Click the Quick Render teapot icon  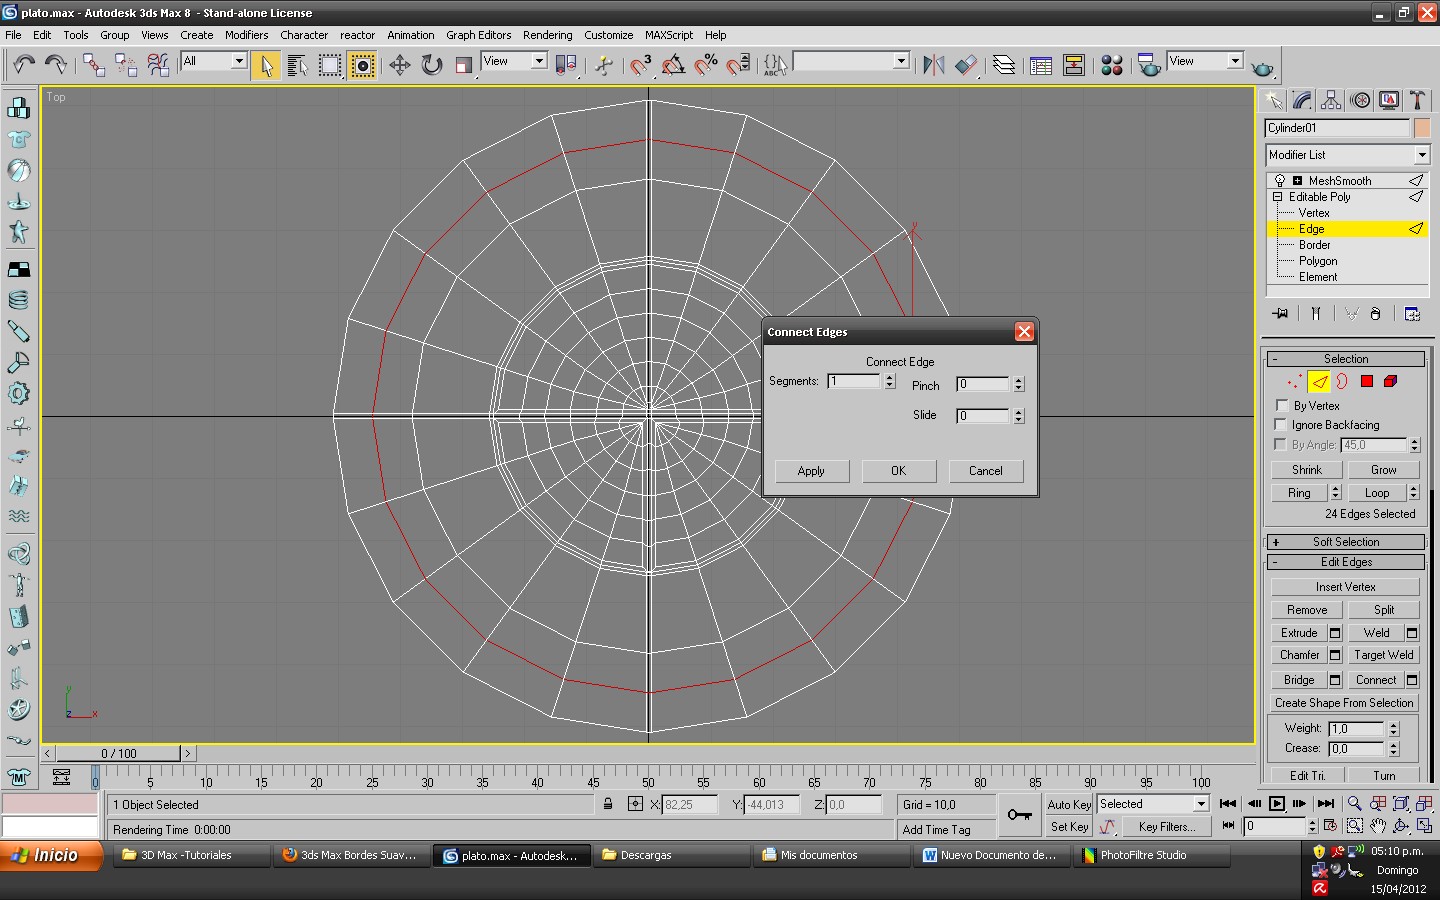1262,67
